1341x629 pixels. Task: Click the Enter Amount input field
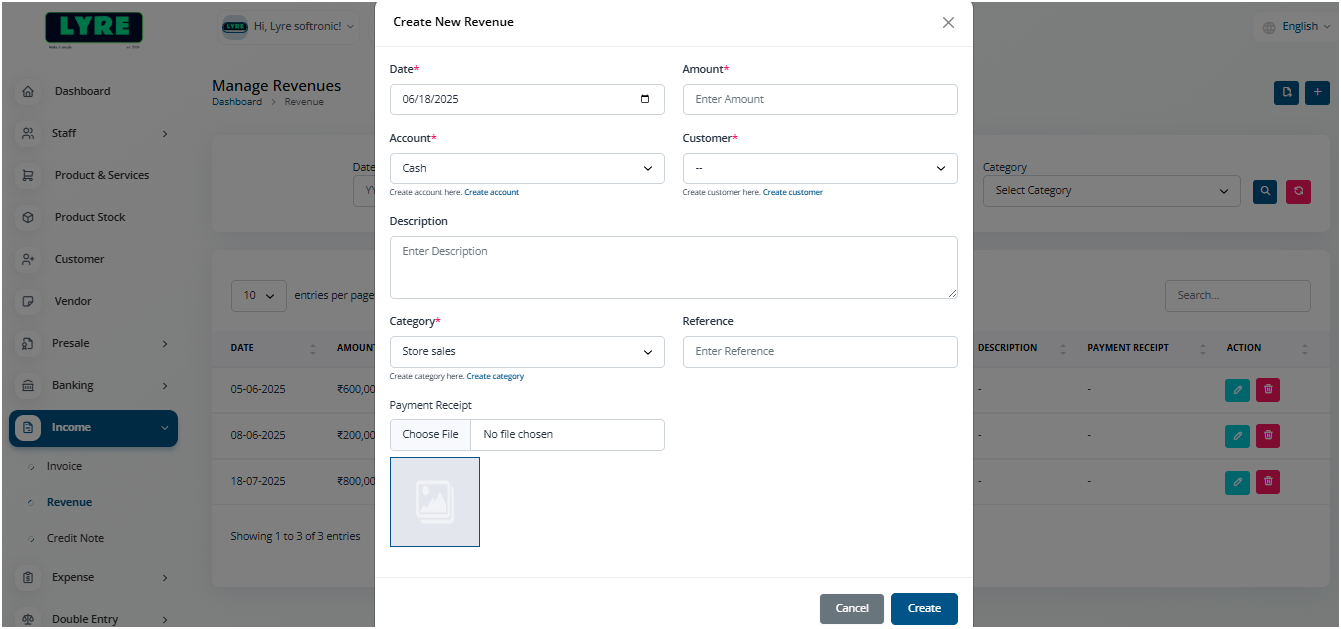pos(820,99)
